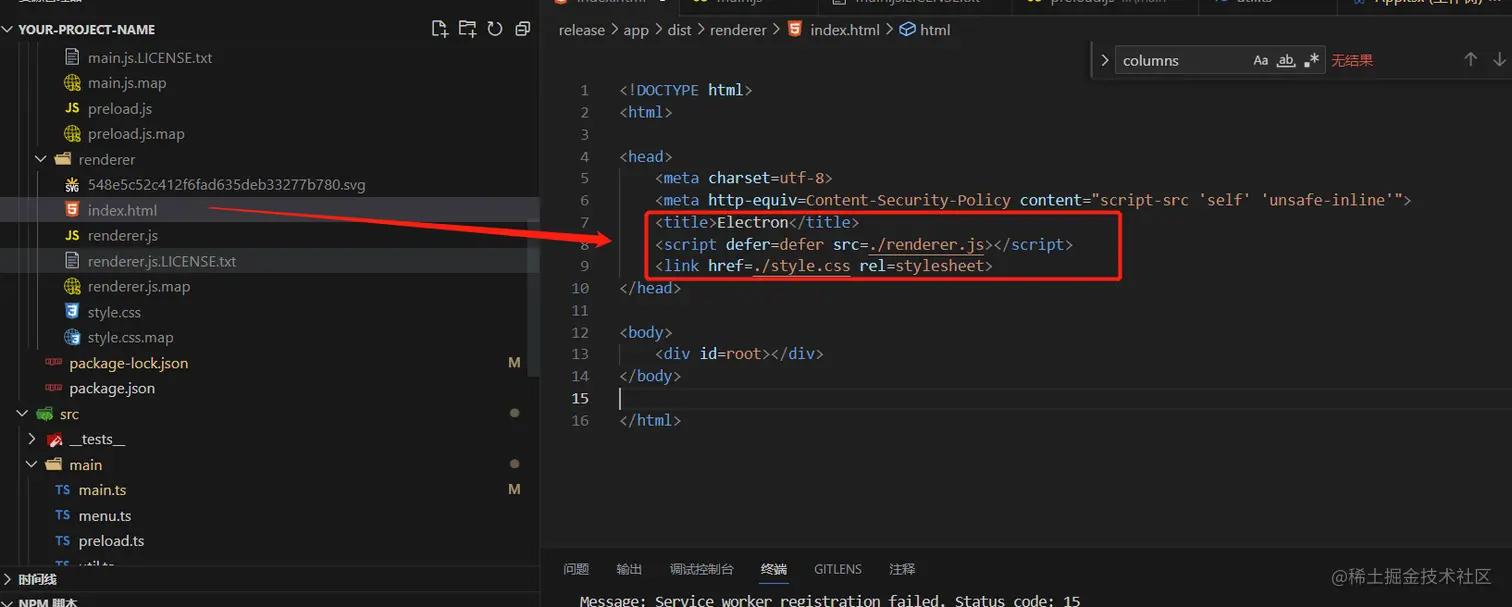1512x607 pixels.
Task: Click the New Folder icon in explorer header
Action: coord(467,29)
